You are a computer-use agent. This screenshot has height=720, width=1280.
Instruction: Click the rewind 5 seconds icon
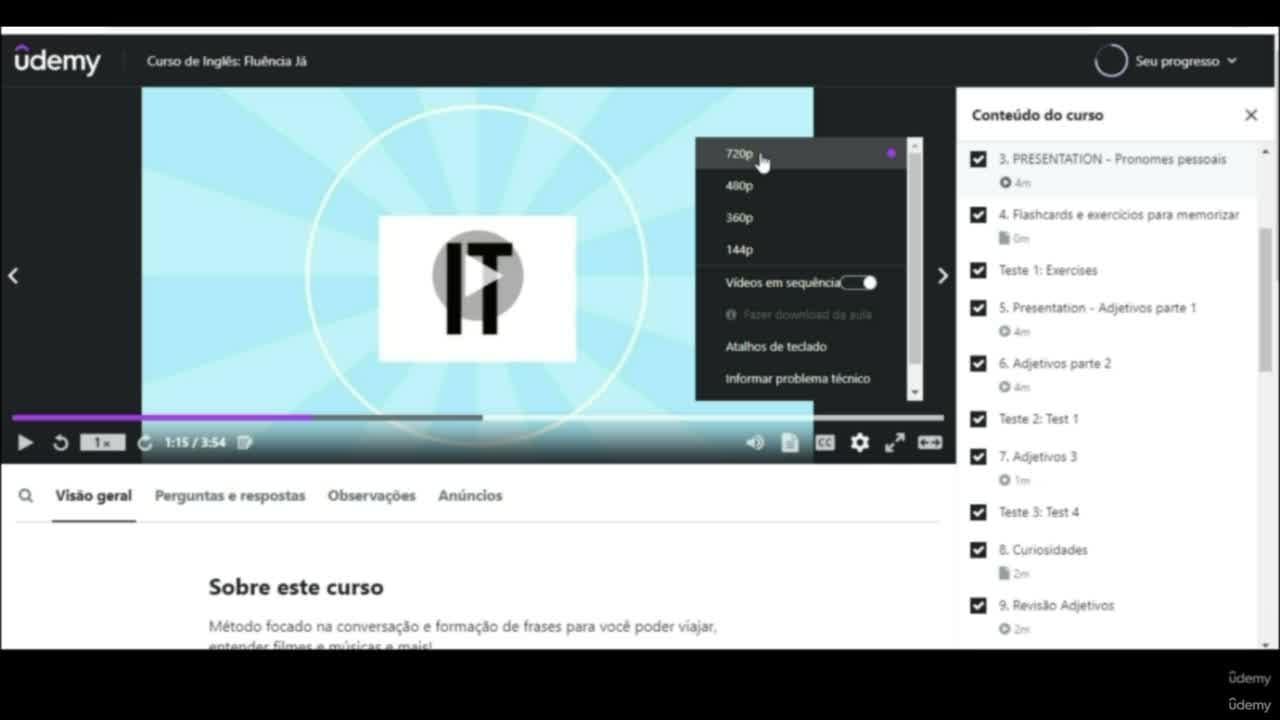pyautogui.click(x=60, y=442)
